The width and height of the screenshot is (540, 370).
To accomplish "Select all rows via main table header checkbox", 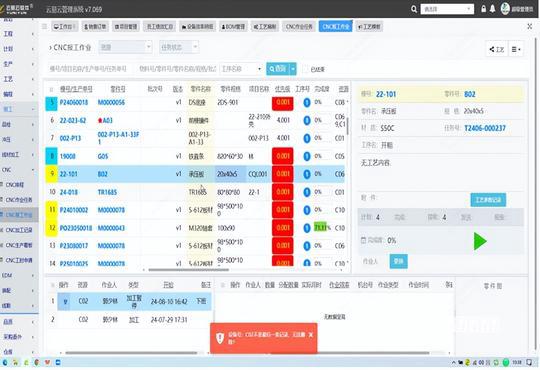I will click(51, 89).
